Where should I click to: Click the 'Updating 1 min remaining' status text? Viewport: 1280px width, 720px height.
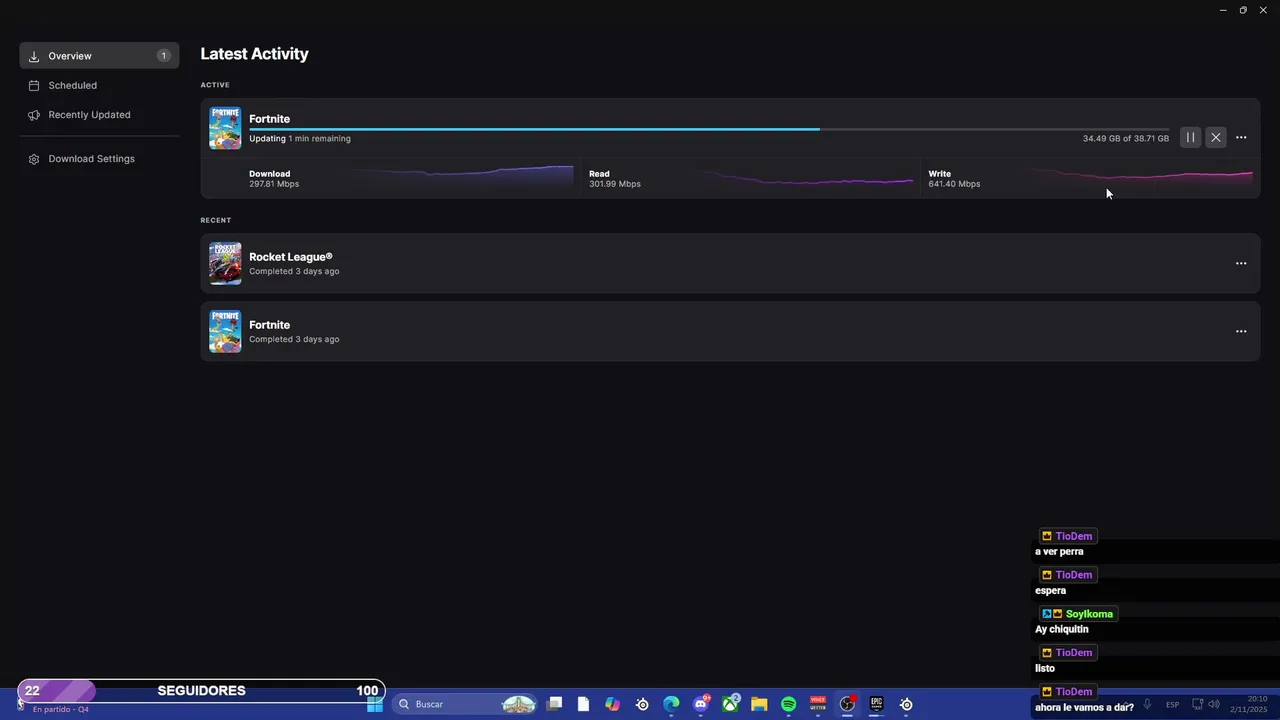click(x=300, y=139)
